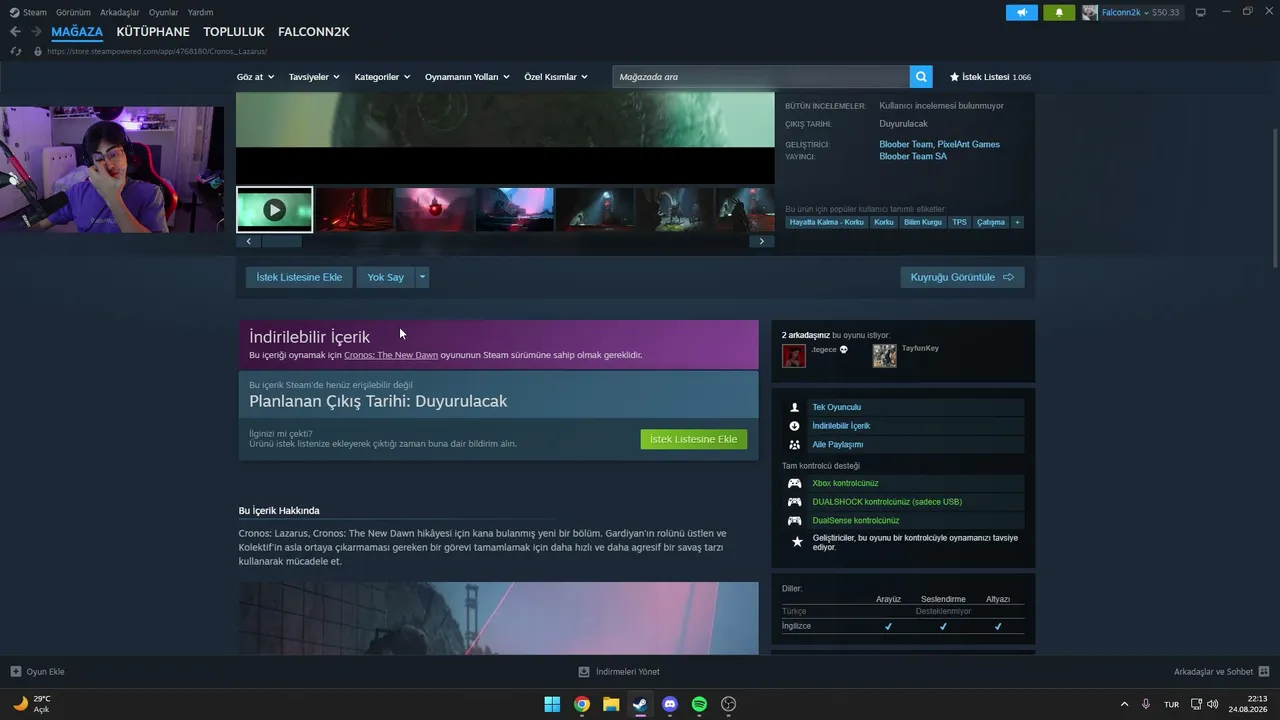1280x720 pixels.
Task: Expand the Özel Kısımlar dropdown
Action: (x=556, y=77)
